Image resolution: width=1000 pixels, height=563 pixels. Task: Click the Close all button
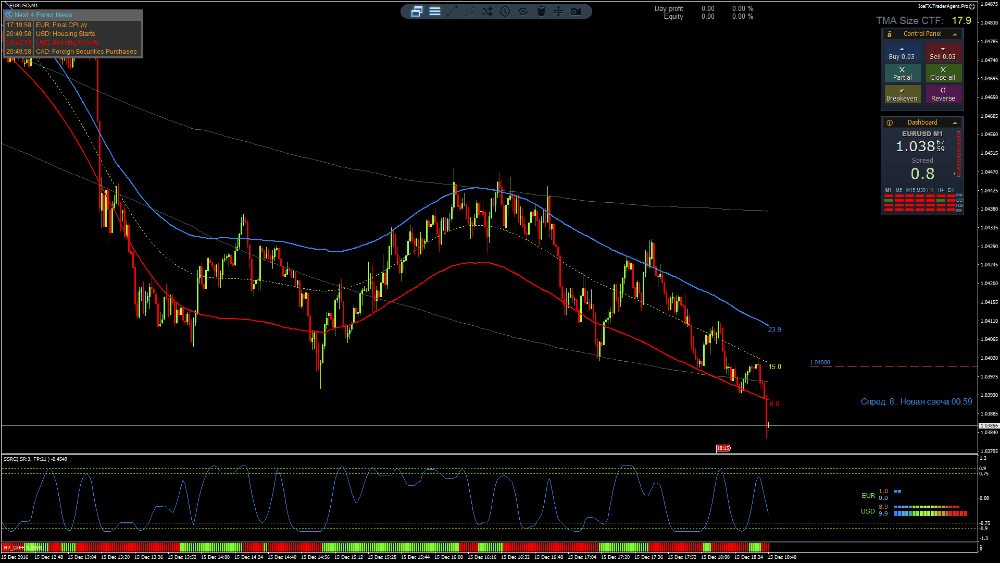pos(943,73)
